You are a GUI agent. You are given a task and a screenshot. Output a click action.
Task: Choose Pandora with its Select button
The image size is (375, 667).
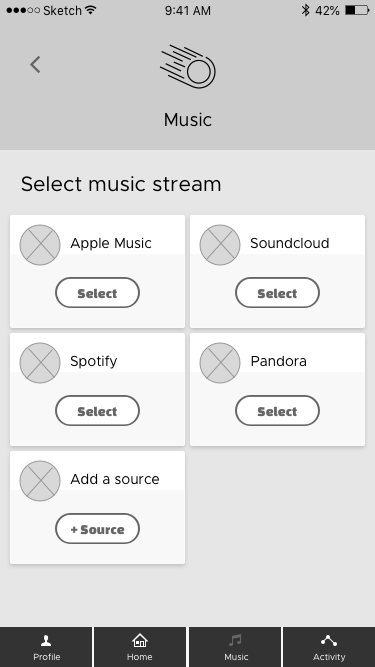pos(277,410)
